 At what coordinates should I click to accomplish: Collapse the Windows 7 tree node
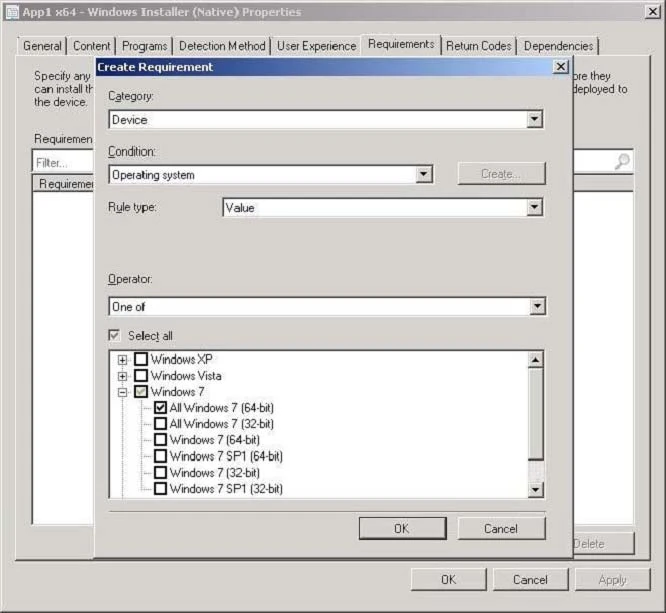tap(123, 392)
